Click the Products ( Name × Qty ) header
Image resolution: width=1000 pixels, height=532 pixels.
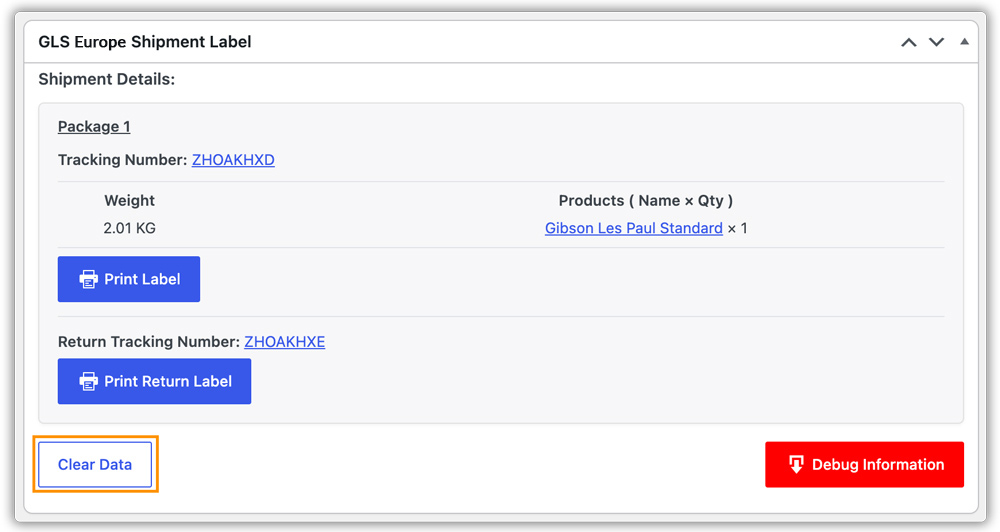pyautogui.click(x=646, y=201)
